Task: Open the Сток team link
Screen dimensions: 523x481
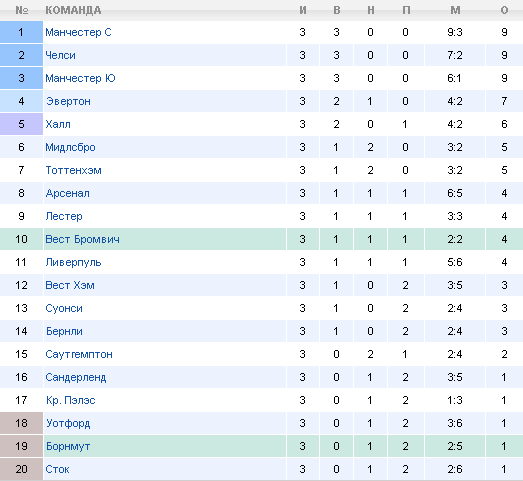Action: pos(57,469)
